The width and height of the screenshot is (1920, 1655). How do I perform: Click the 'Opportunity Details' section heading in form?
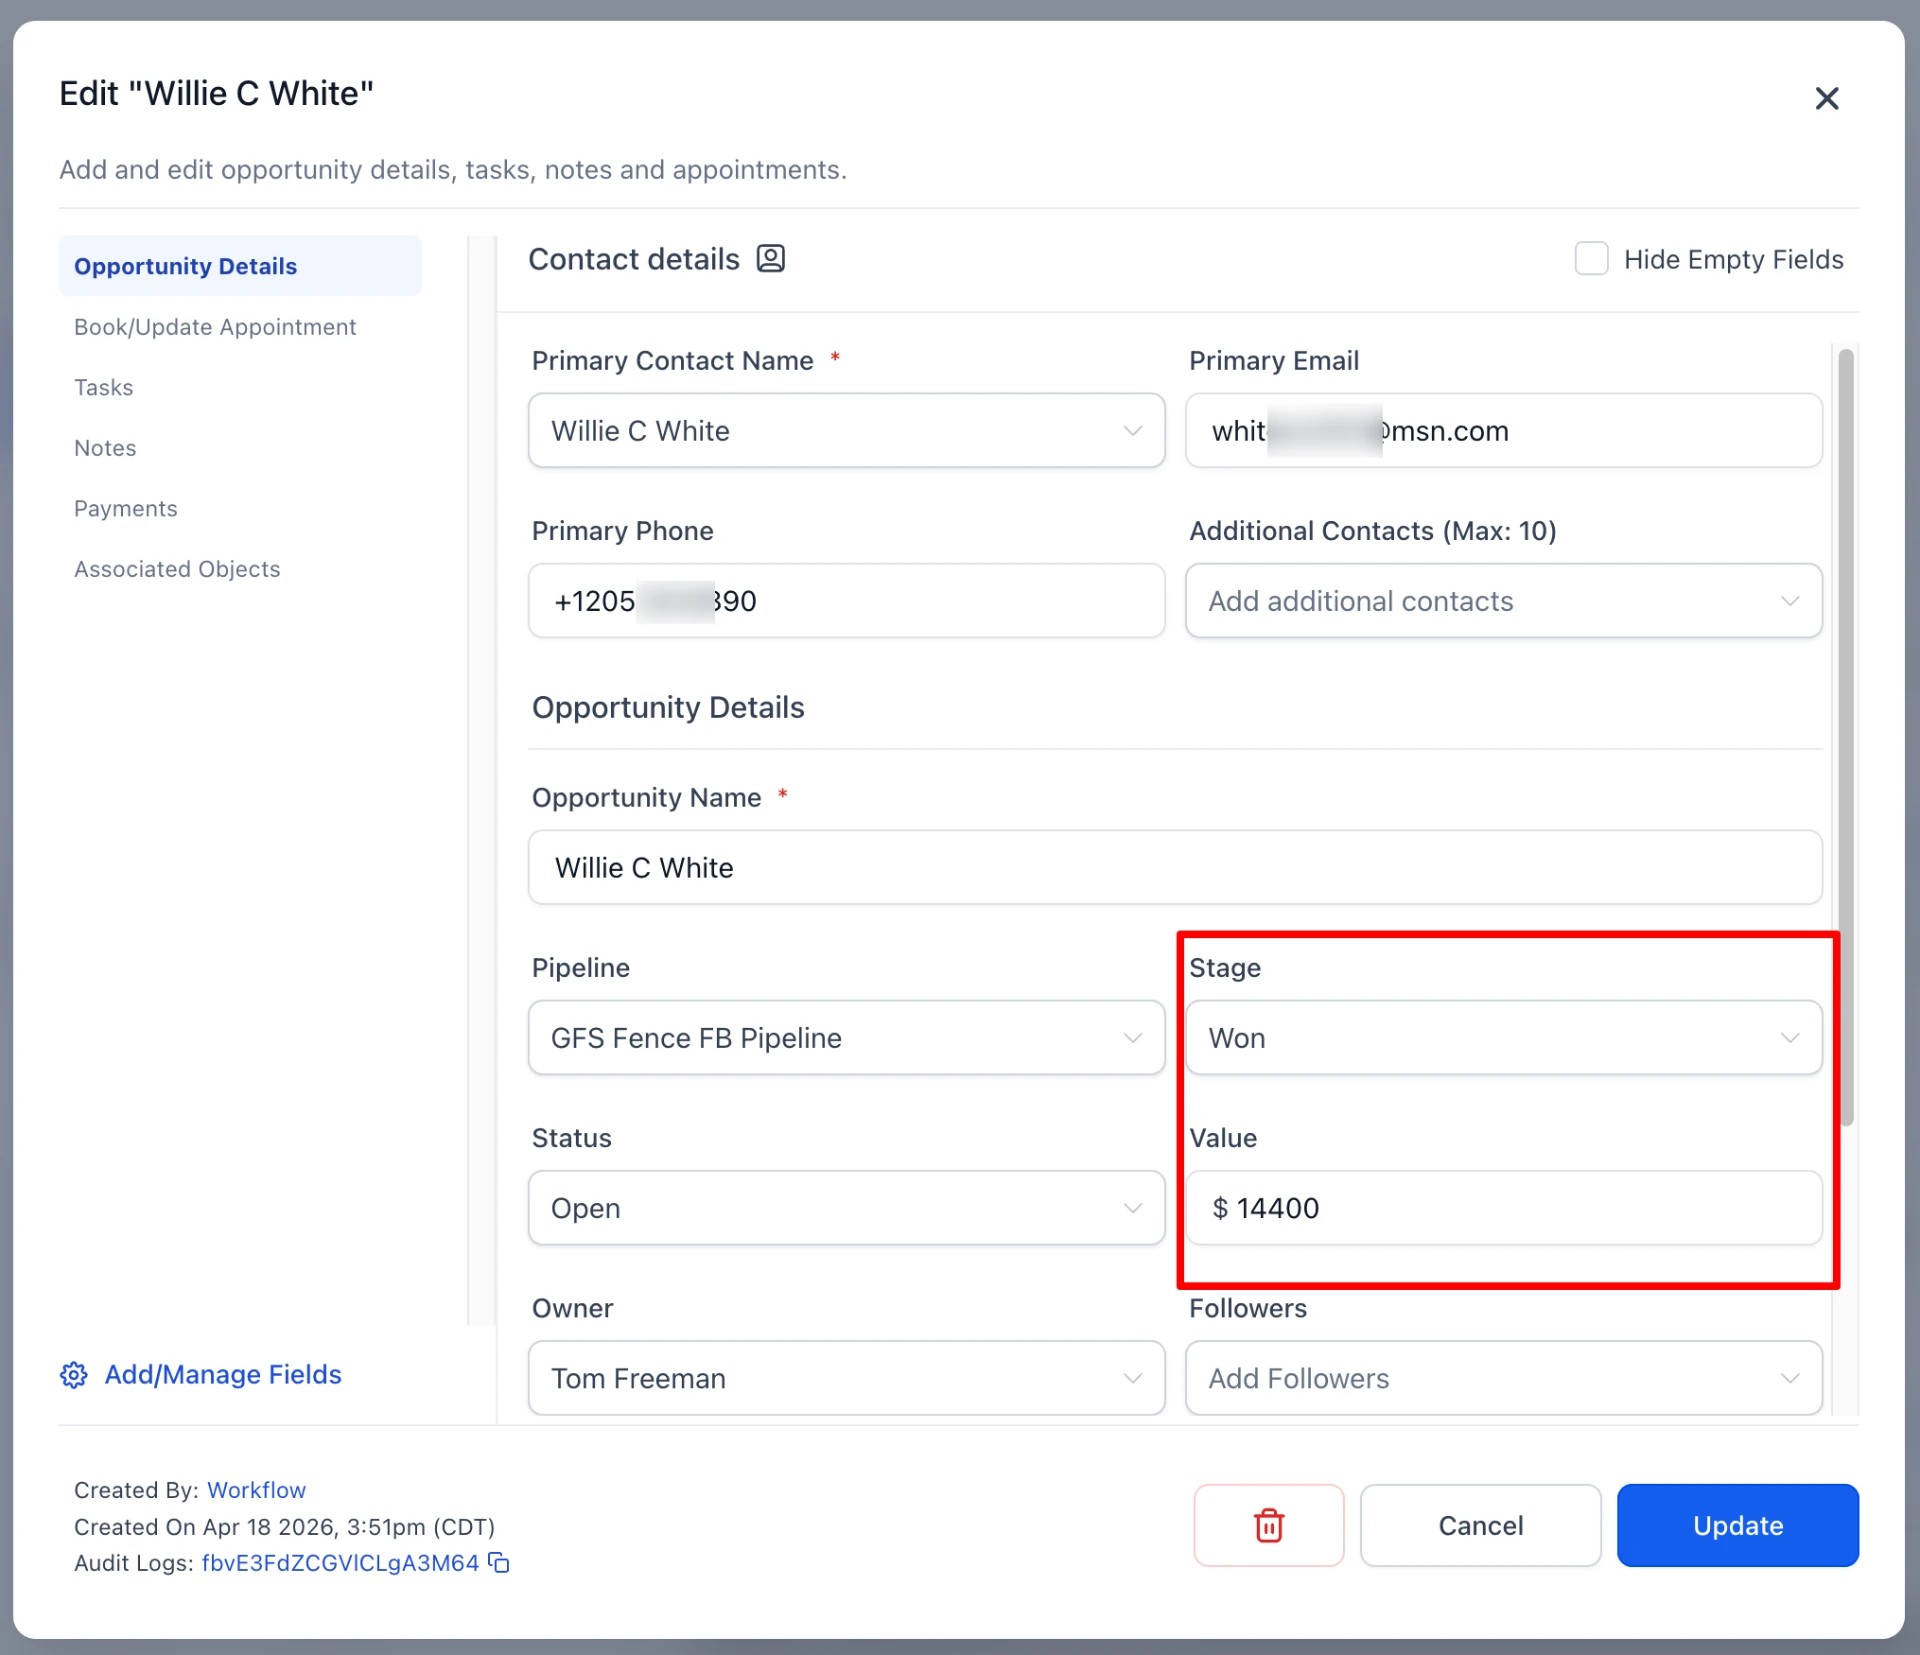(x=668, y=708)
